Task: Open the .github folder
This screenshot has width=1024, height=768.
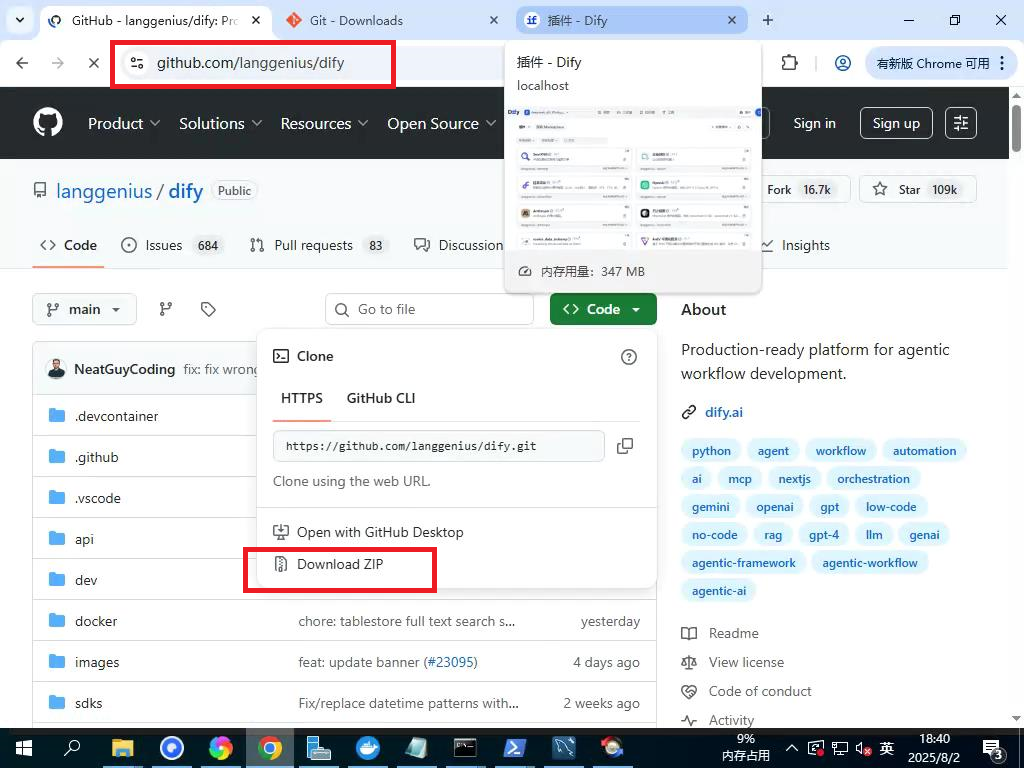Action: (x=97, y=457)
